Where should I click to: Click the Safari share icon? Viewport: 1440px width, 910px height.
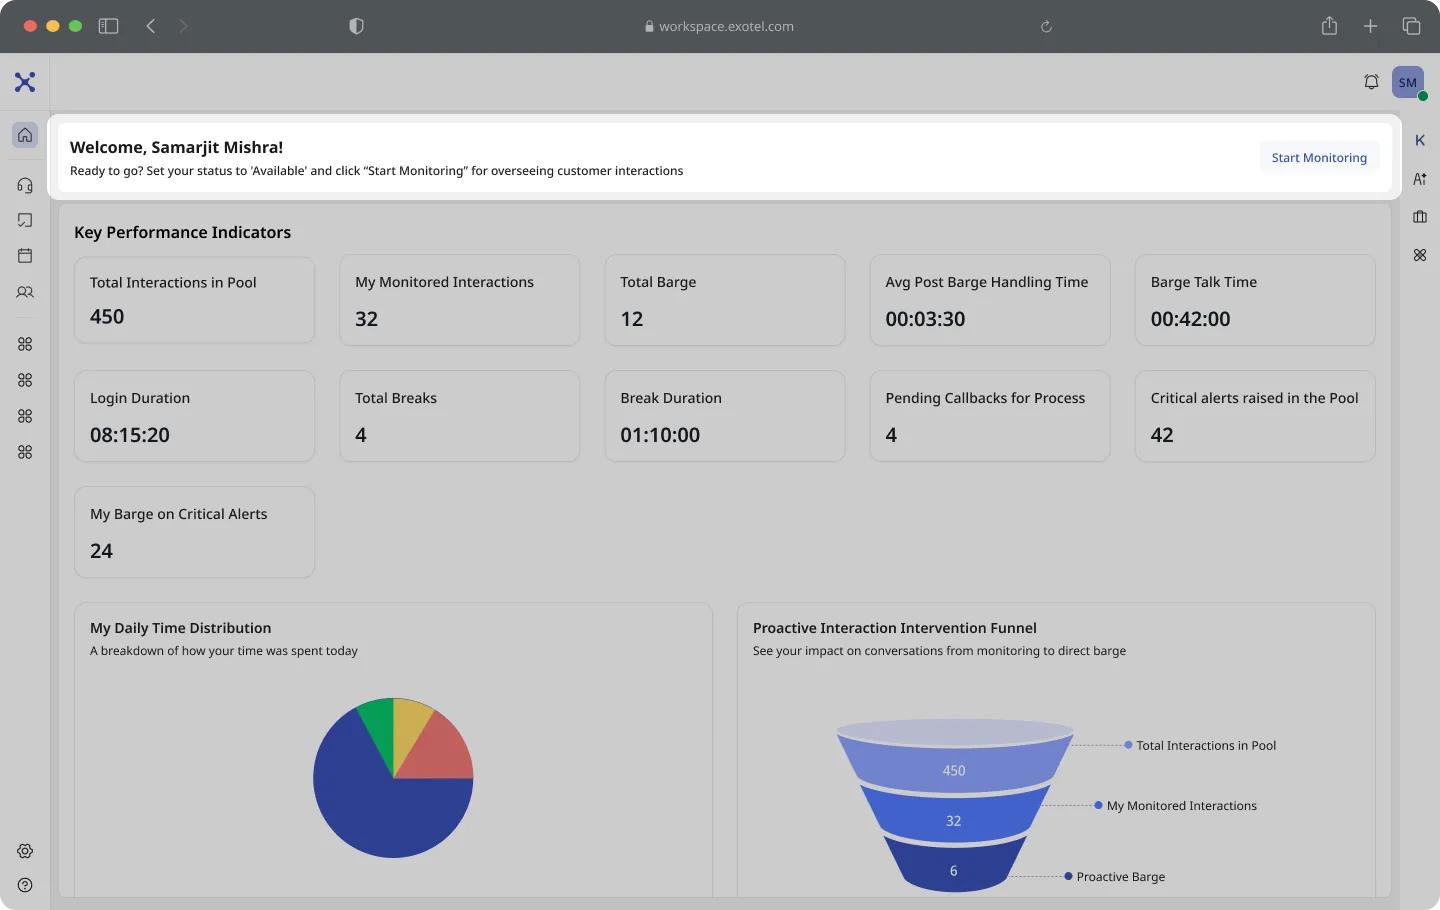tap(1329, 26)
